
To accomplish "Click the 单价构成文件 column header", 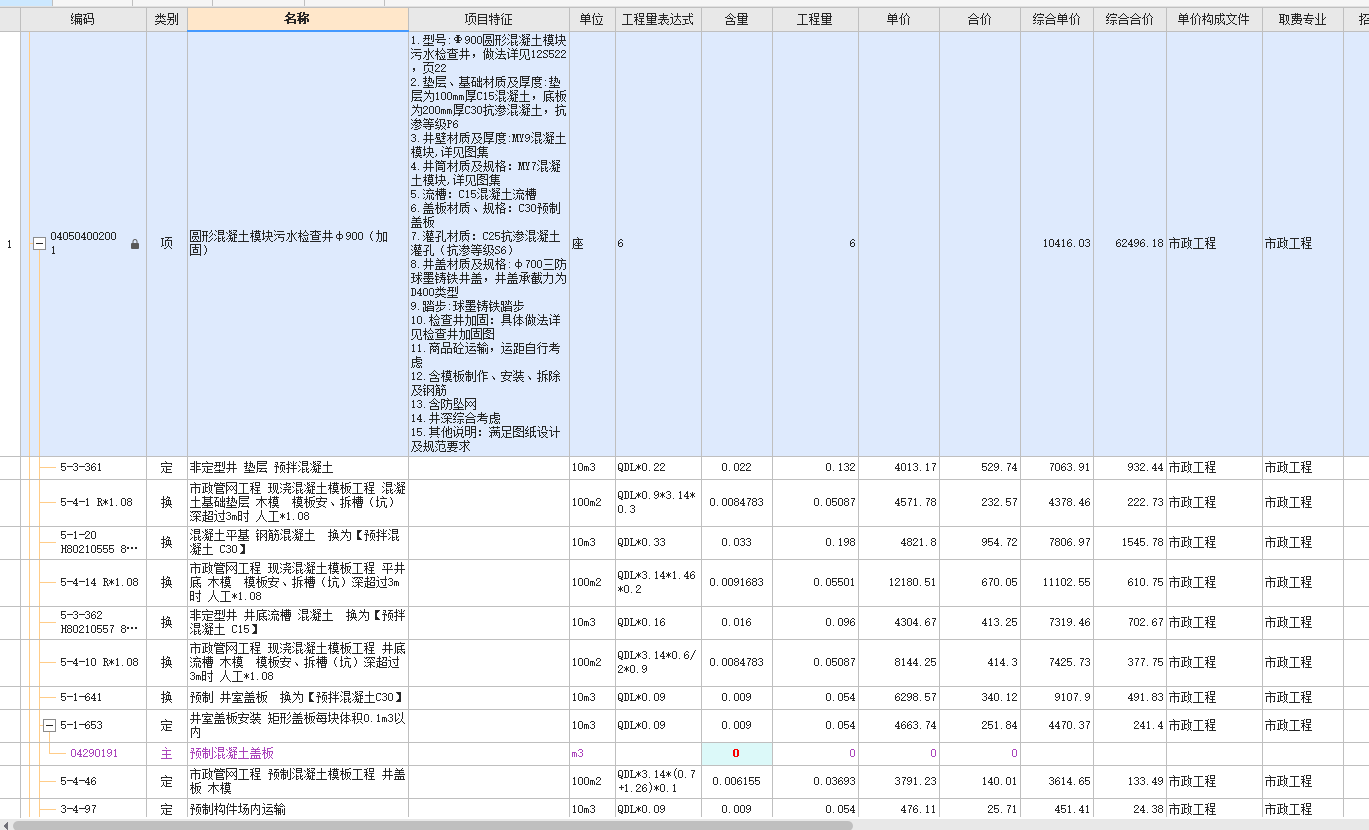I will (x=1214, y=20).
